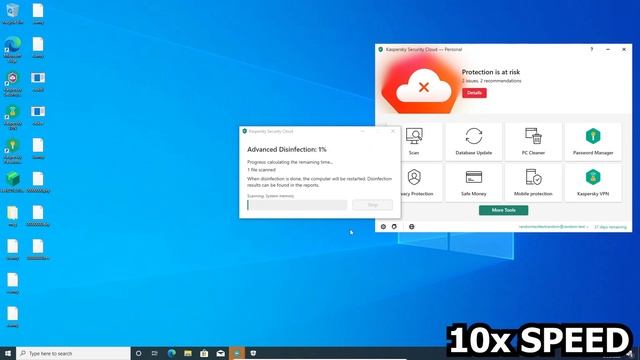Open Mail app from taskbar

tap(220, 353)
